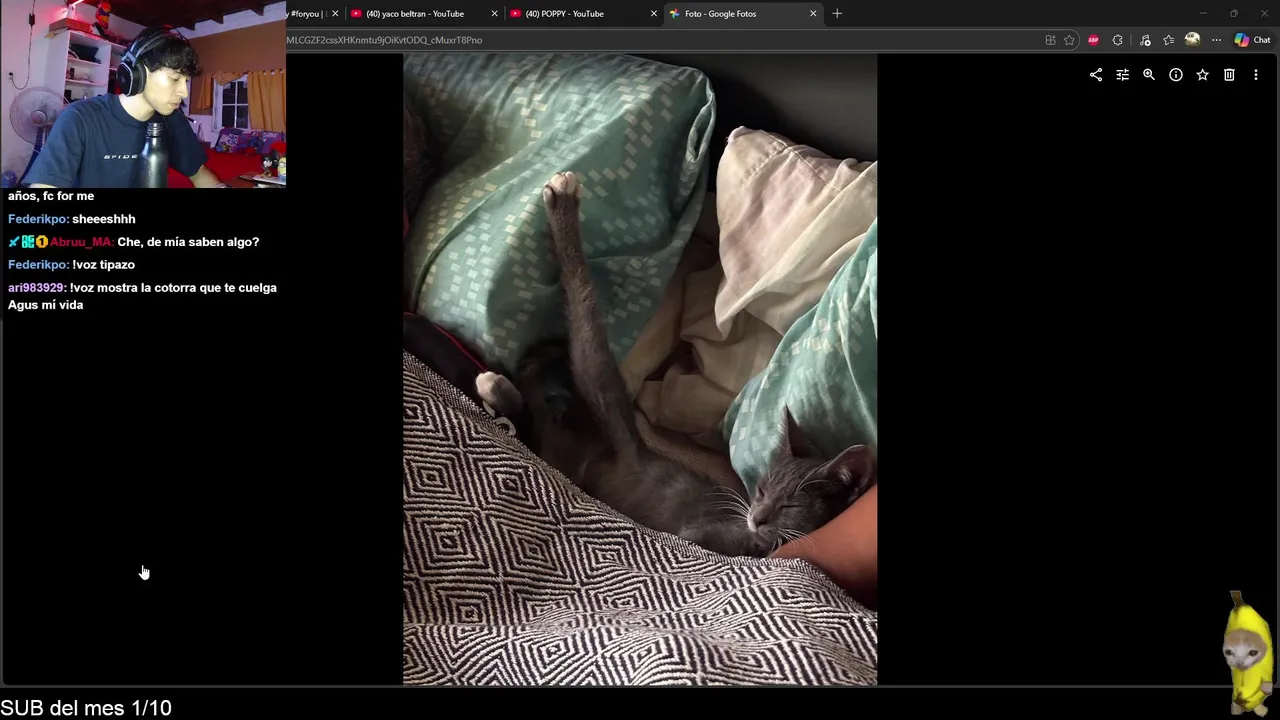The width and height of the screenshot is (1280, 720).
Task: Open the browser profile avatar
Action: tap(1192, 40)
